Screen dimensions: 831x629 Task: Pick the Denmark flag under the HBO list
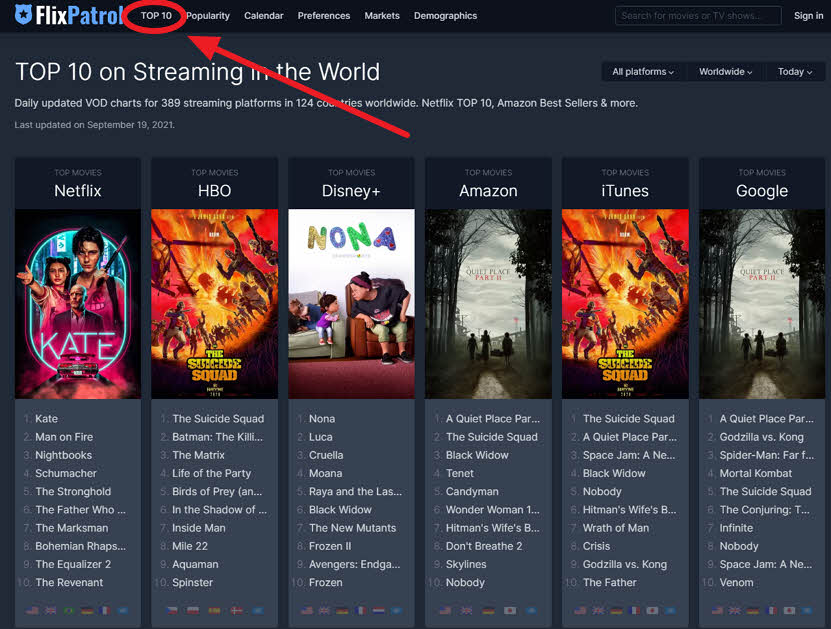tap(236, 610)
